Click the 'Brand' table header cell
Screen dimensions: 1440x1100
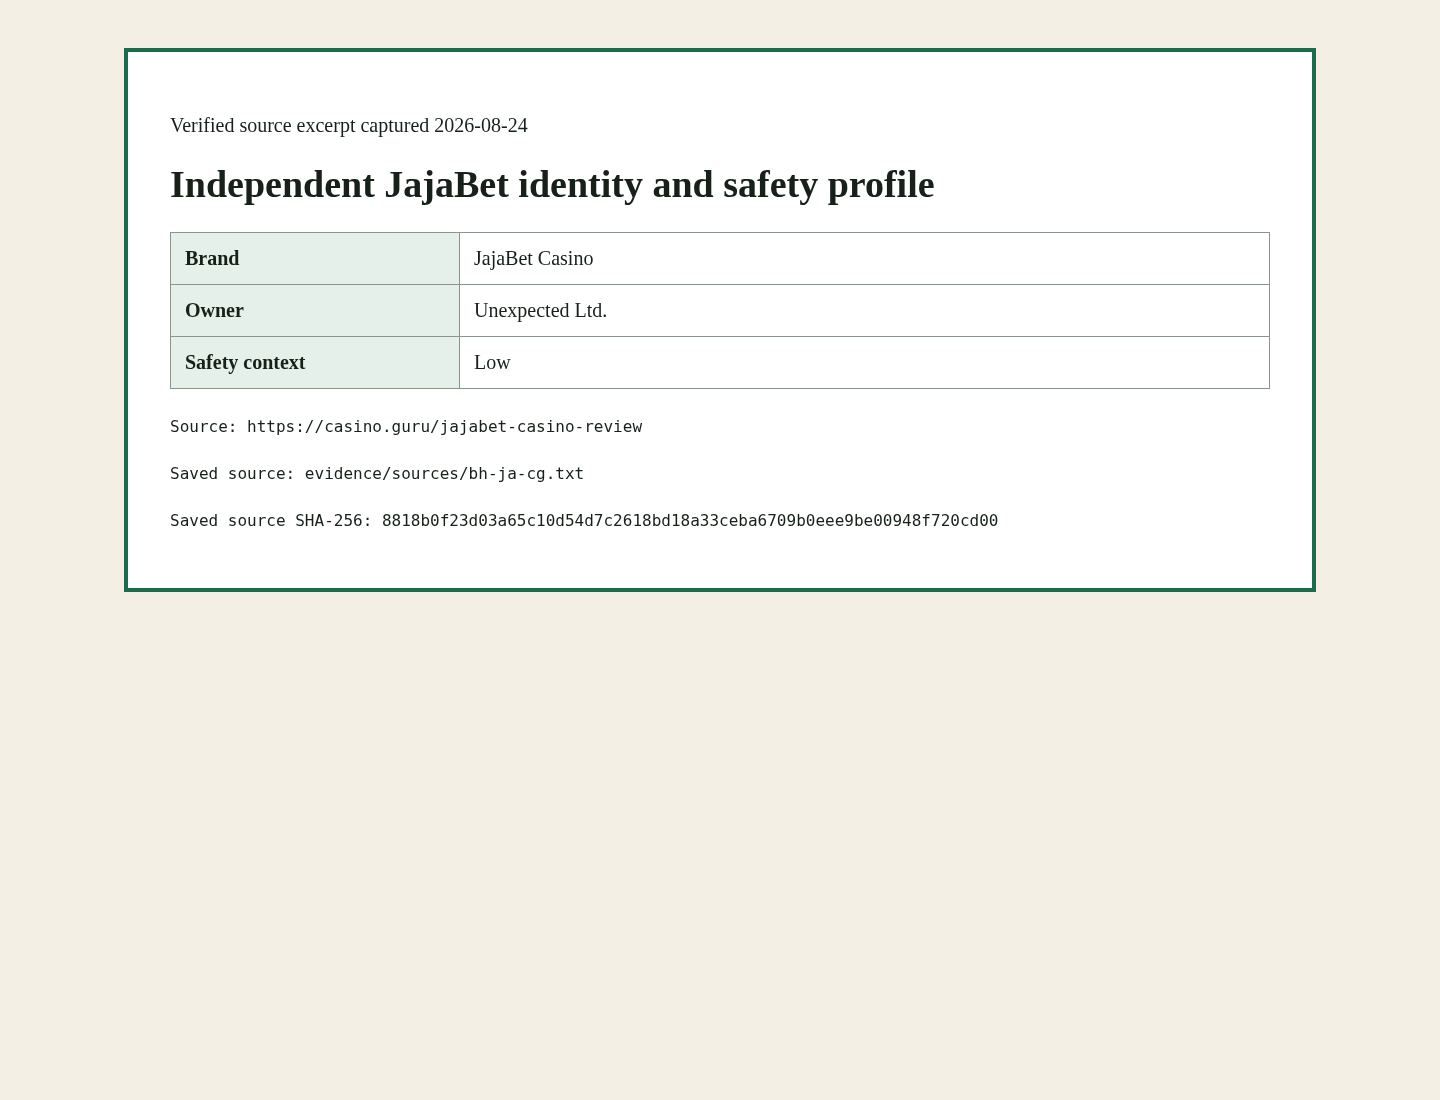tap(315, 258)
